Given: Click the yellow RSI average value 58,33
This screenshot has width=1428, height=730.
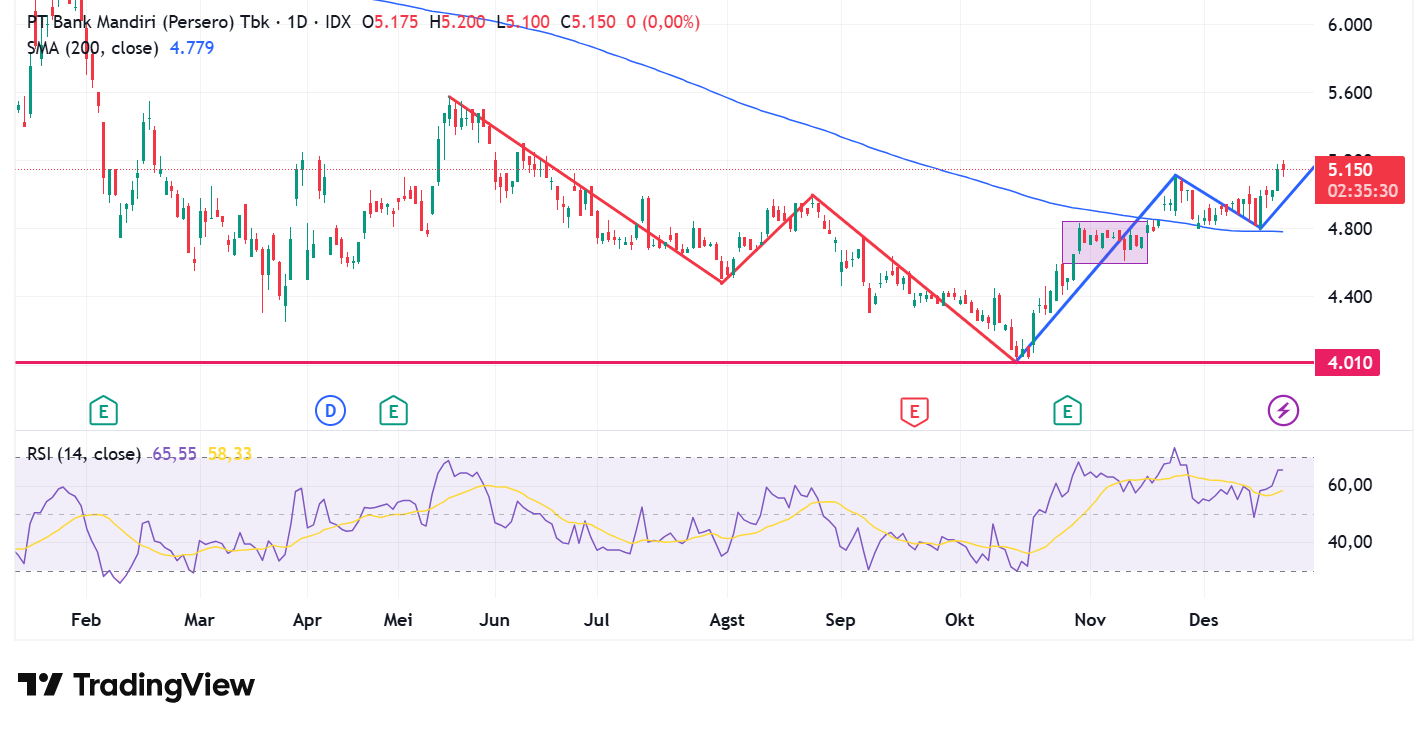Looking at the screenshot, I should tap(230, 454).
